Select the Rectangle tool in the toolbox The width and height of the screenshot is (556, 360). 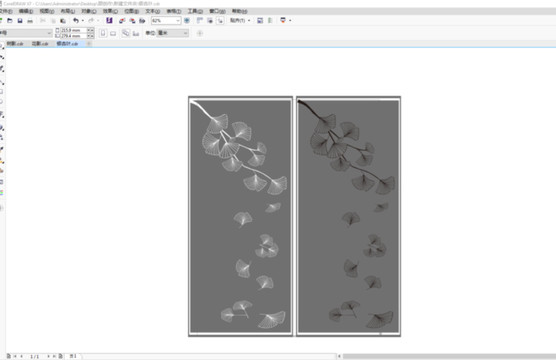(2, 92)
